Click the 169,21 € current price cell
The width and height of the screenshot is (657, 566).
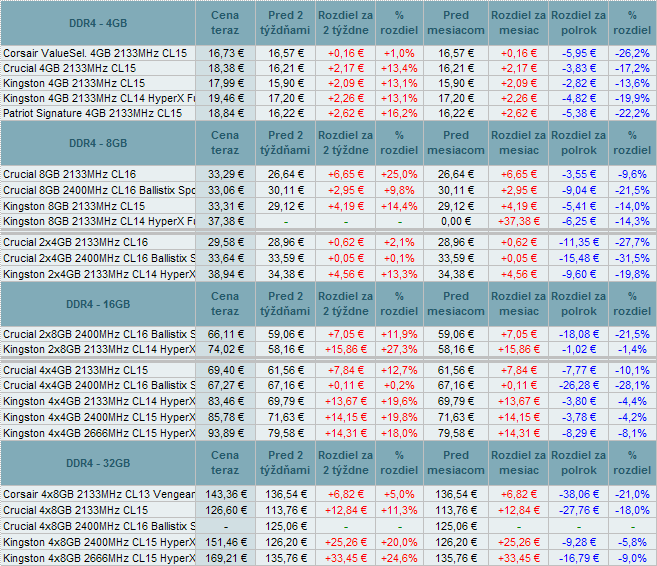pyautogui.click(x=225, y=558)
